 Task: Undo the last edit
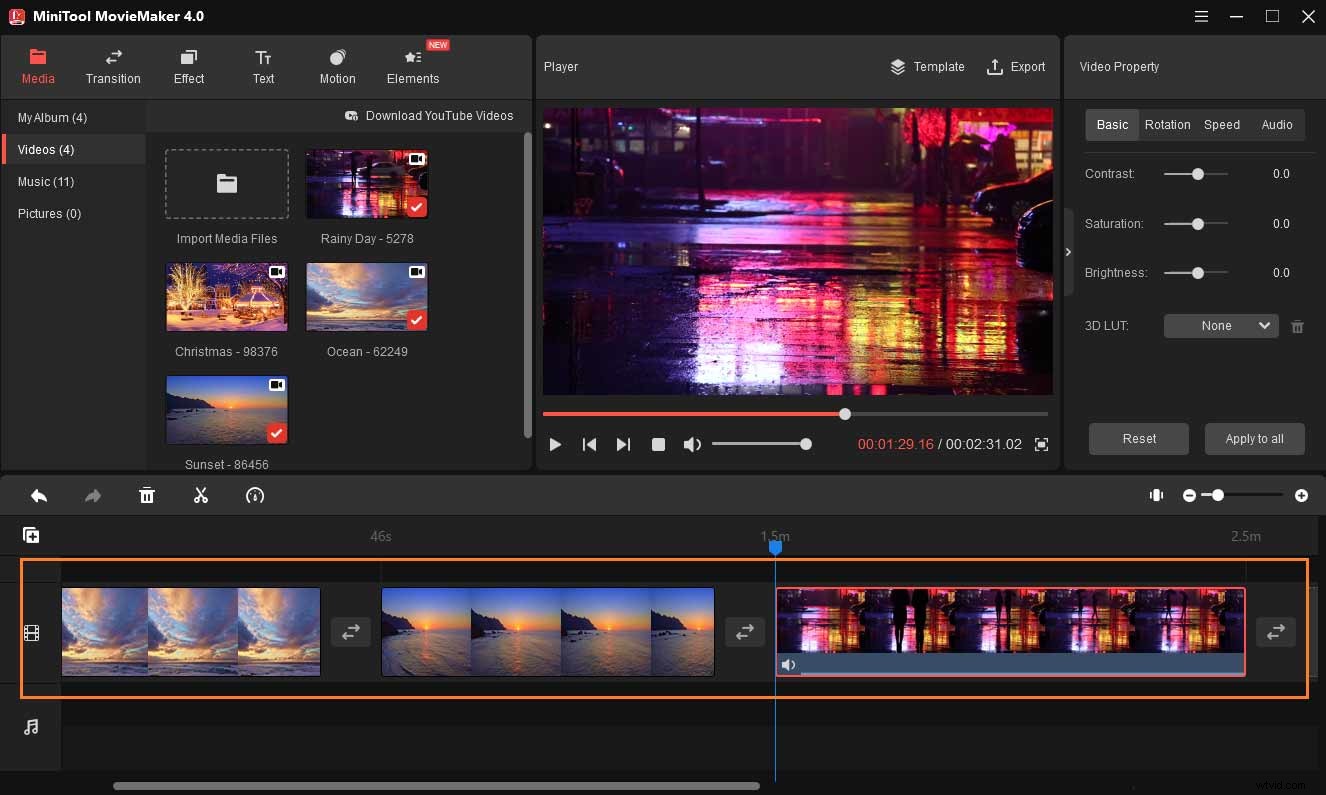39,495
